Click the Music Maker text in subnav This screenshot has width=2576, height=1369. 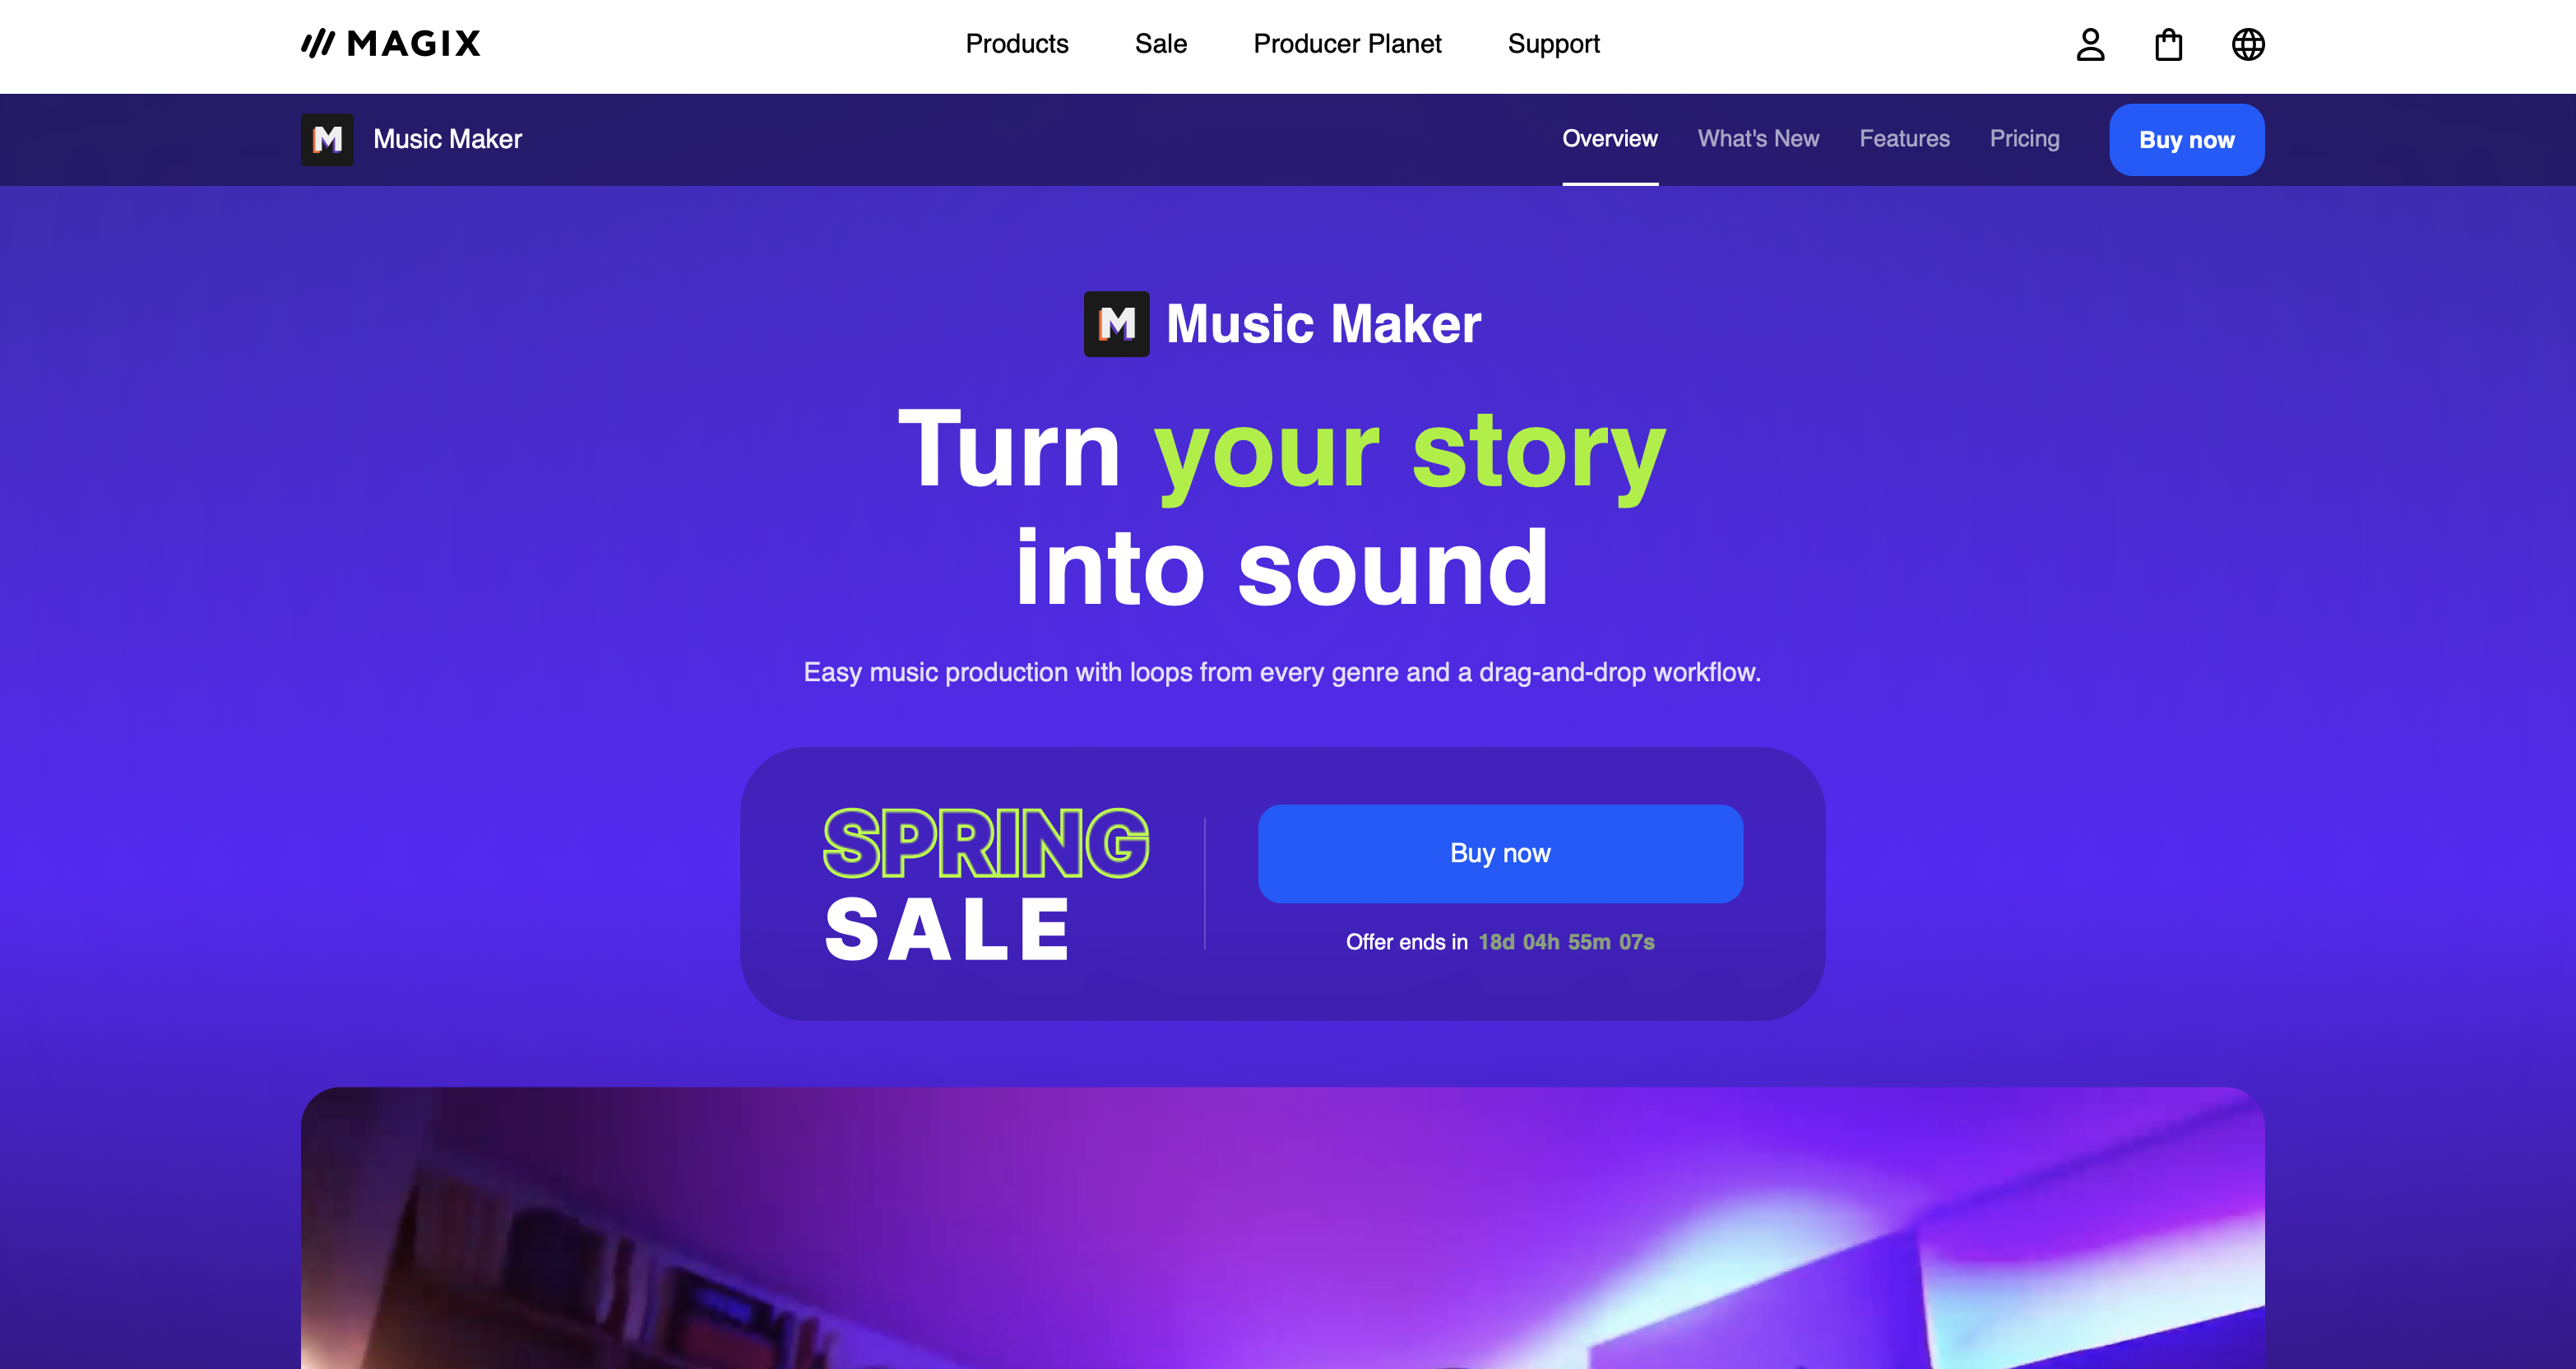click(447, 139)
